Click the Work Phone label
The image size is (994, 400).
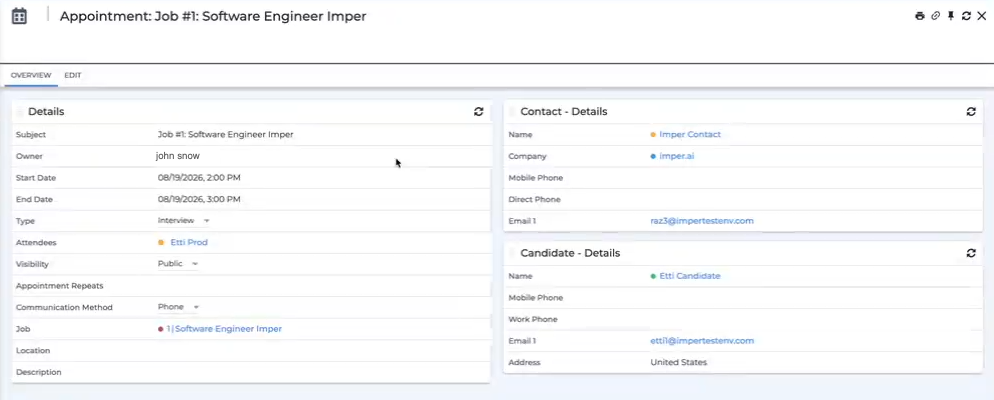tap(532, 319)
